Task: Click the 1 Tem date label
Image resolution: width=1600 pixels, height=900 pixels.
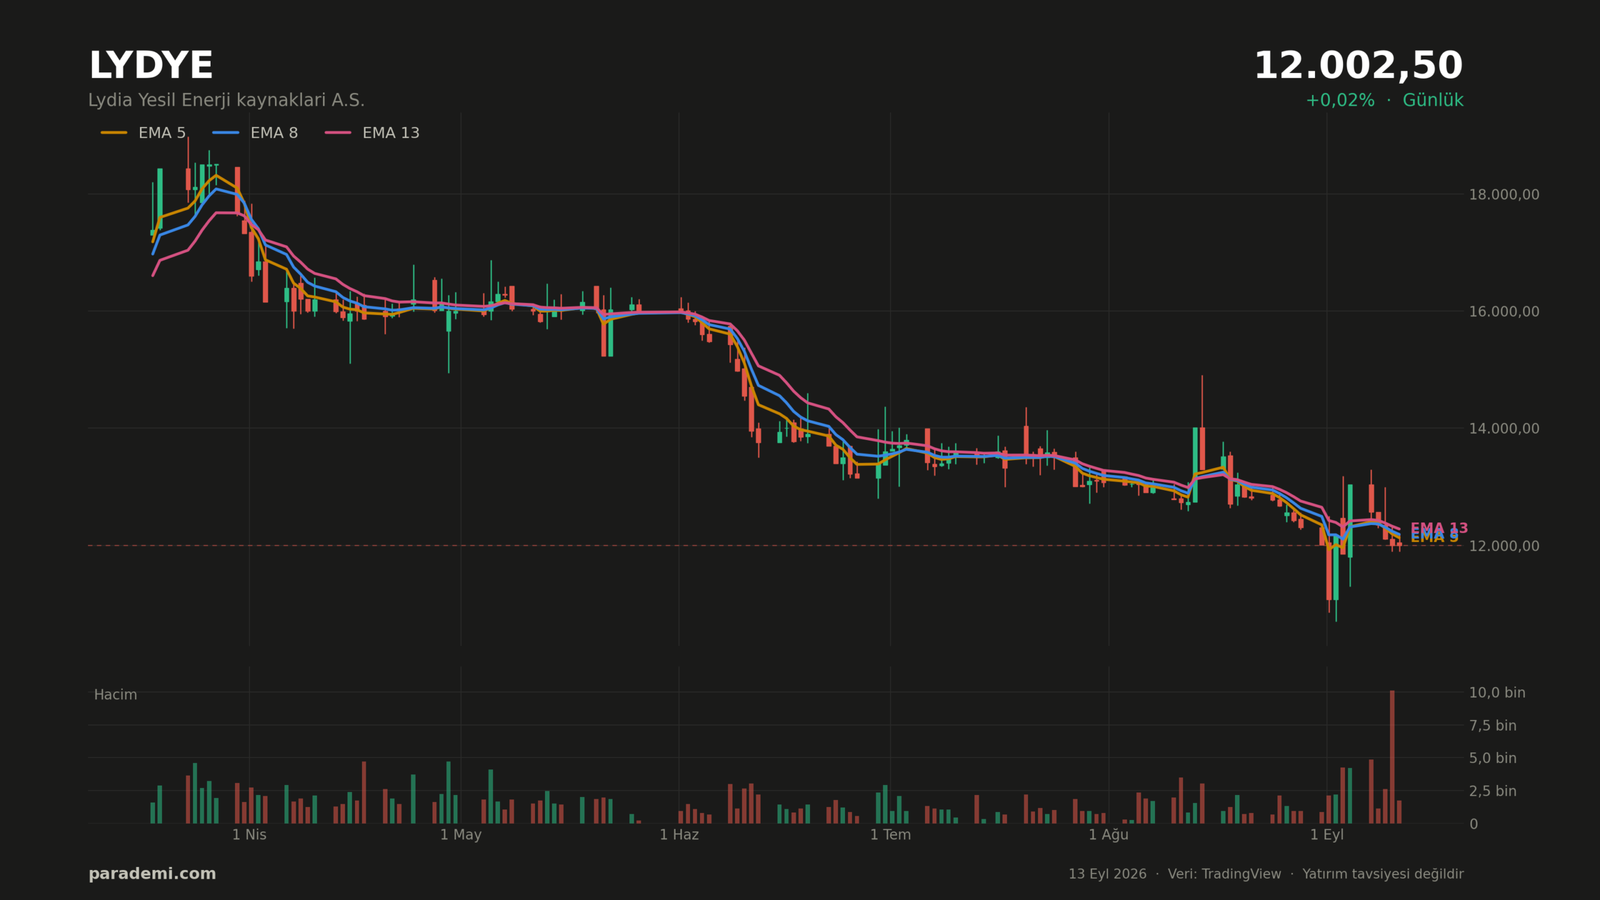Action: [x=890, y=835]
